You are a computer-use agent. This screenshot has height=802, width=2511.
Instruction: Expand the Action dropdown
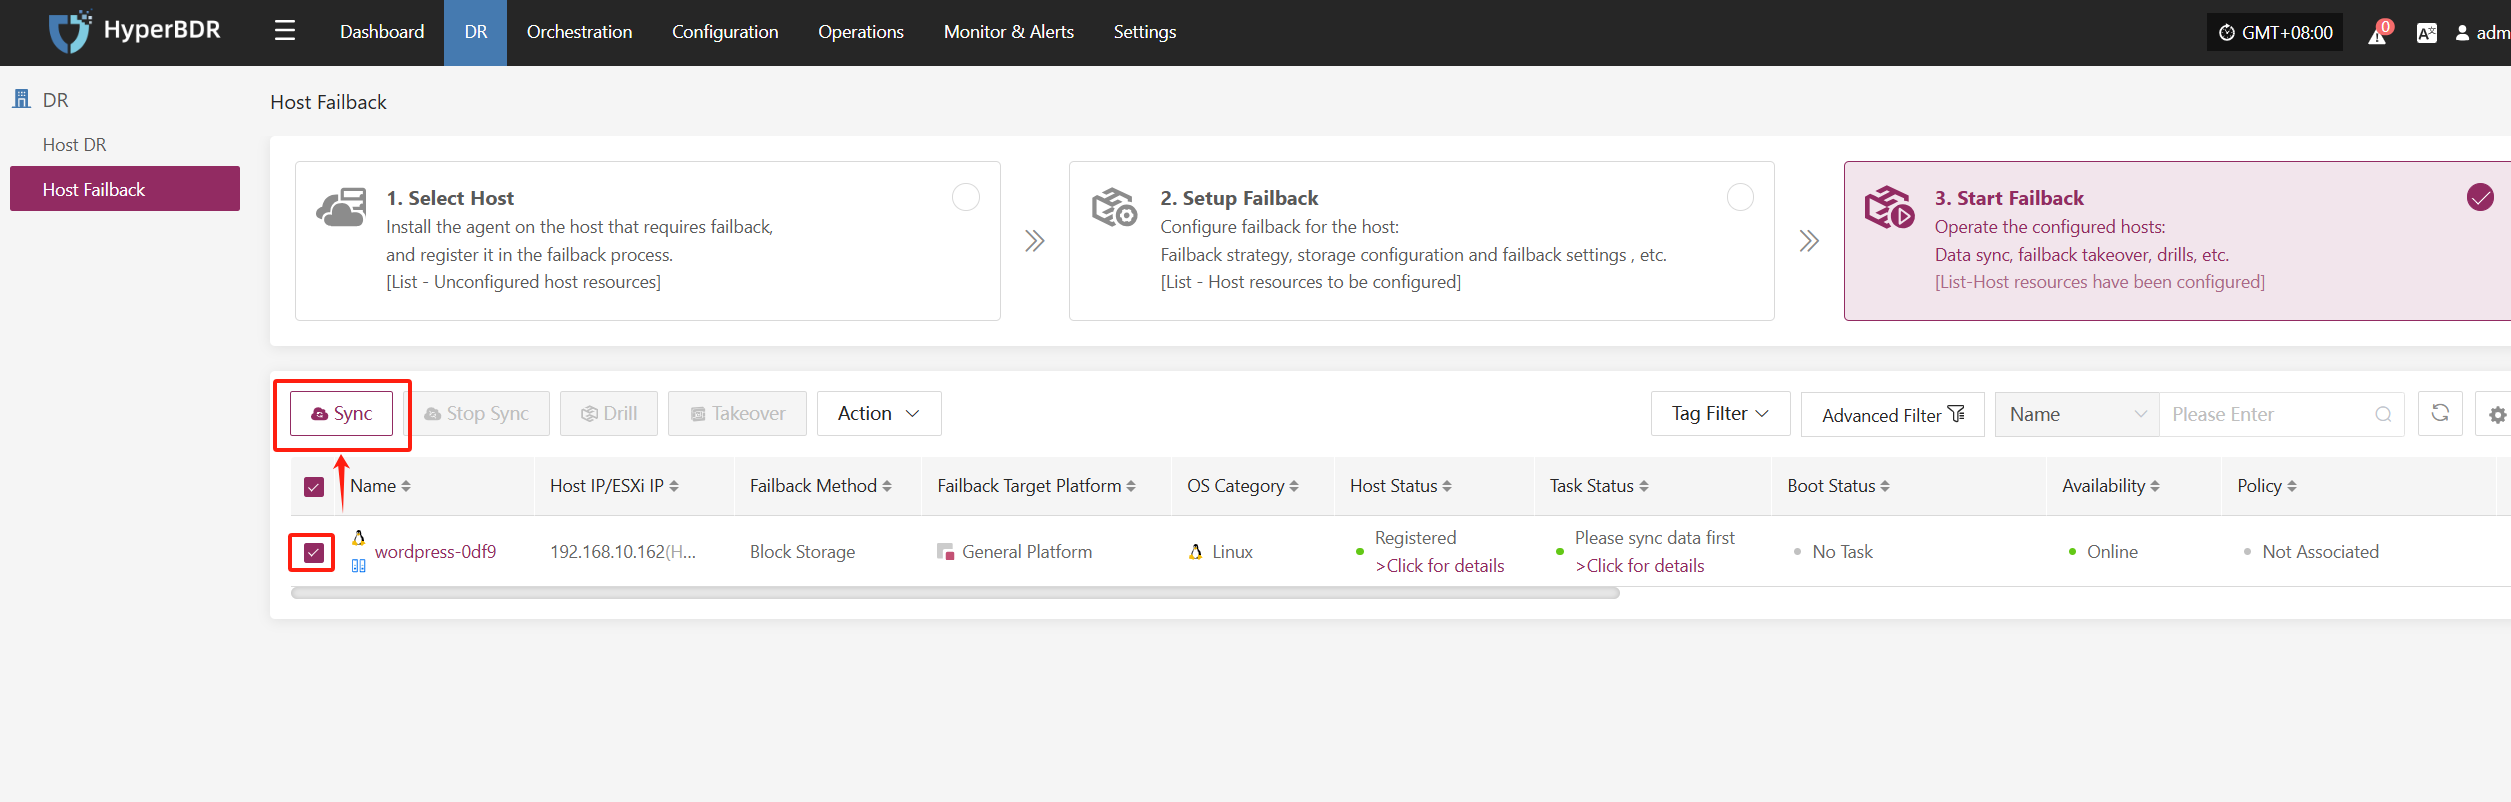(879, 413)
